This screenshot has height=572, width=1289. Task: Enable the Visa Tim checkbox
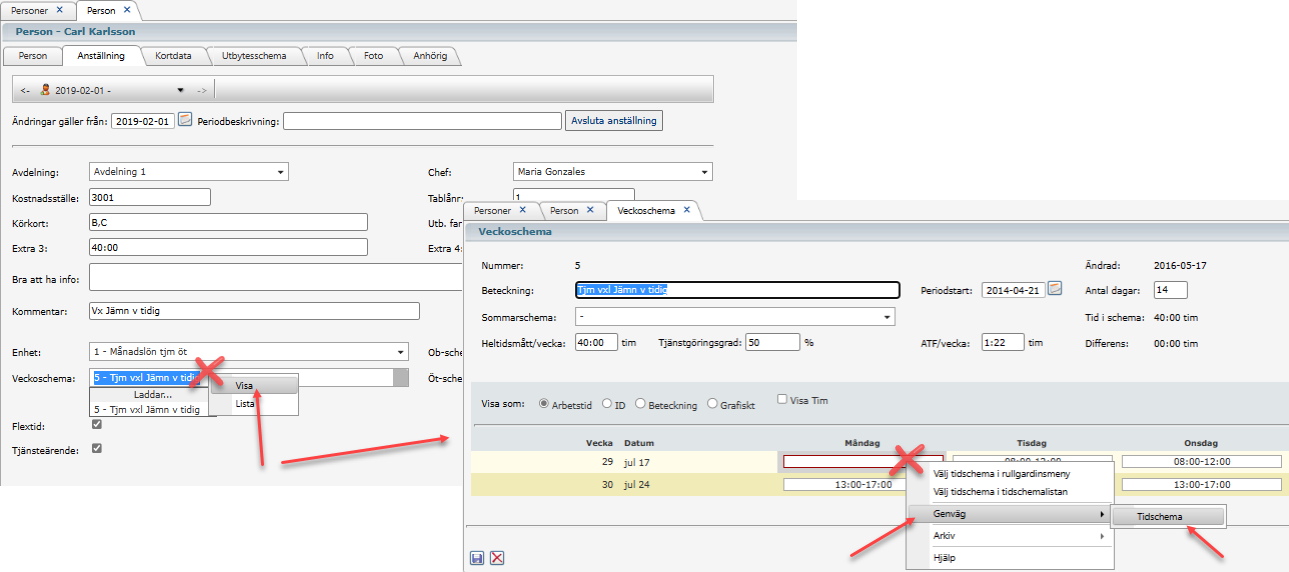click(x=782, y=400)
